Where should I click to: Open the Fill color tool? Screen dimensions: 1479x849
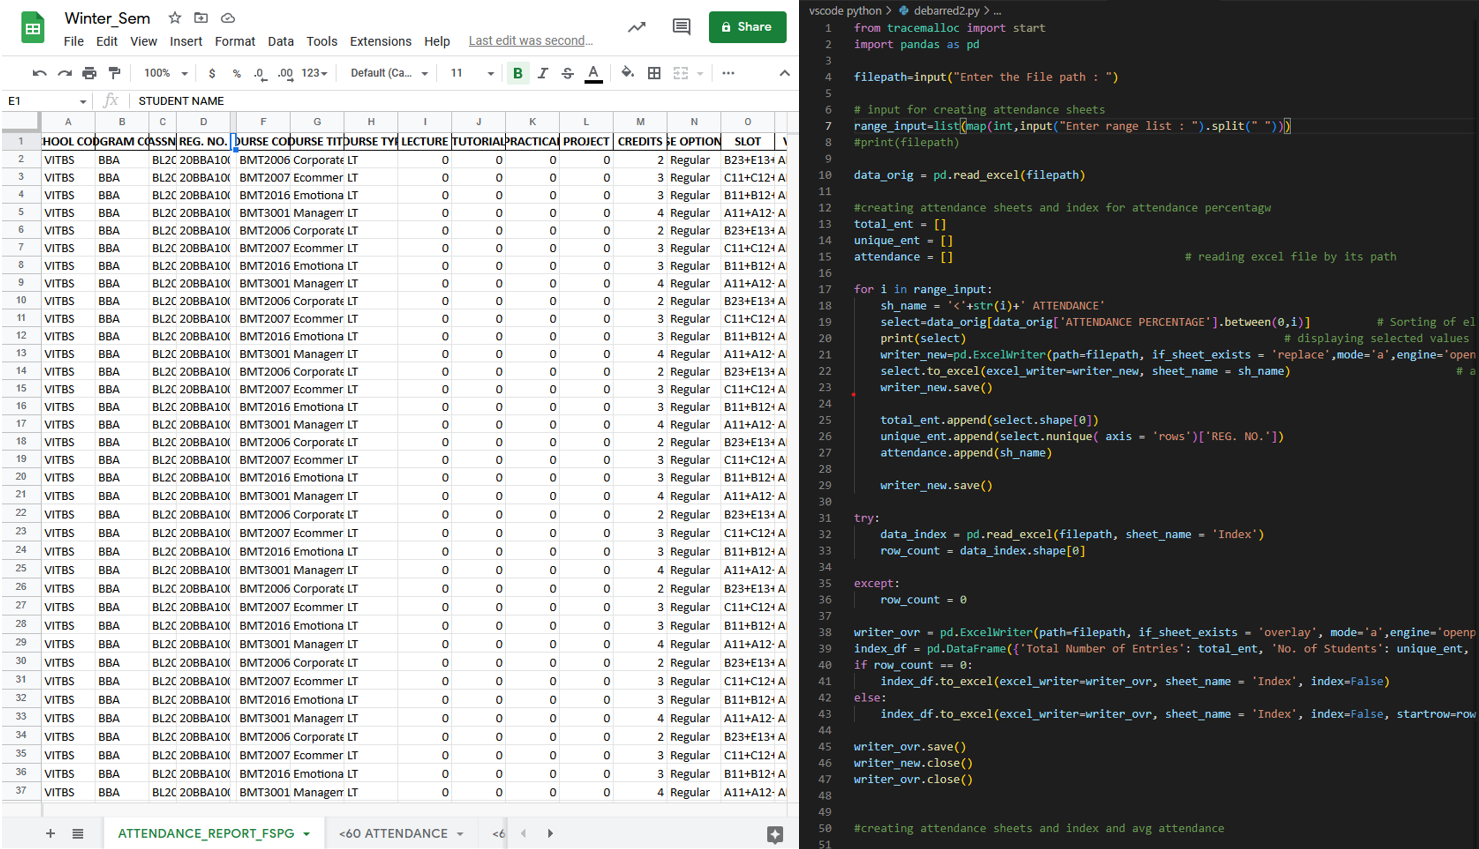point(629,72)
